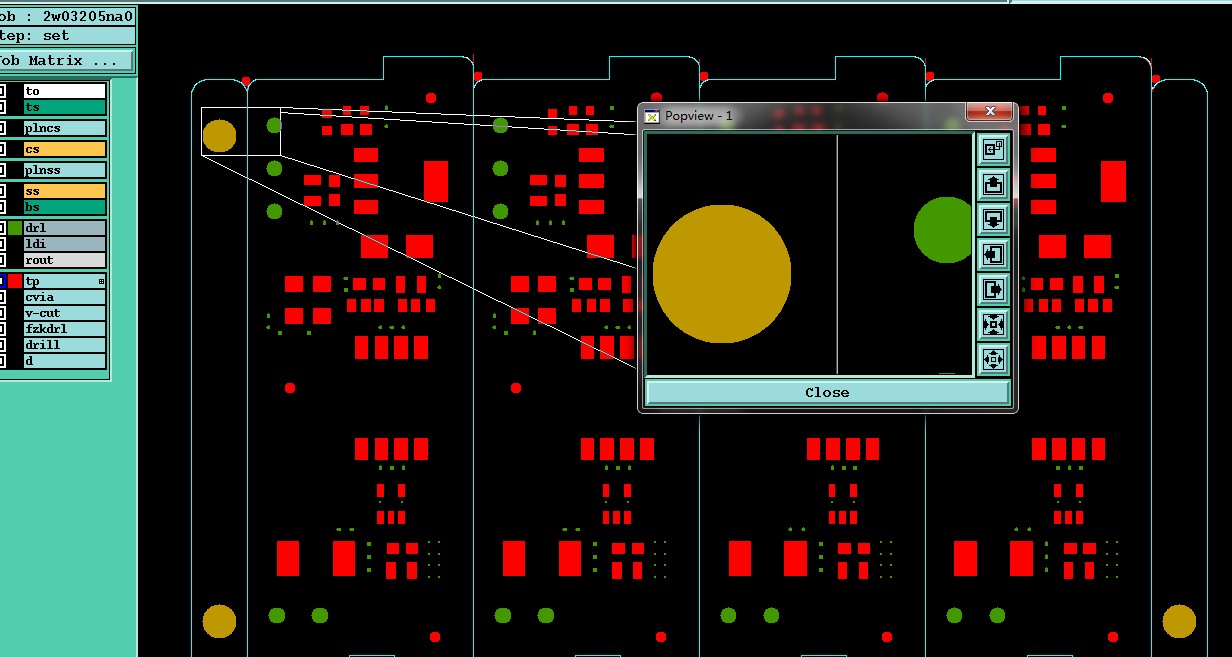Select the 'bs' layer row

coord(64,207)
